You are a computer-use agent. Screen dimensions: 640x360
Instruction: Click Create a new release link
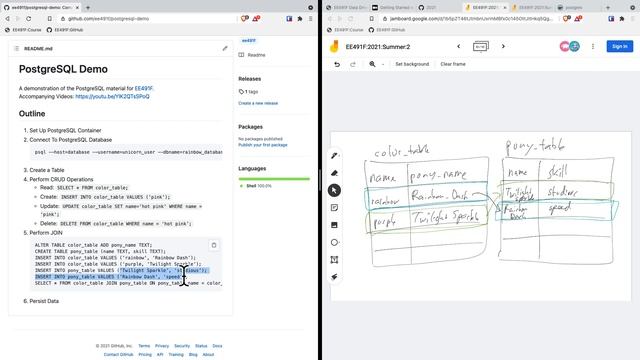tap(258, 103)
